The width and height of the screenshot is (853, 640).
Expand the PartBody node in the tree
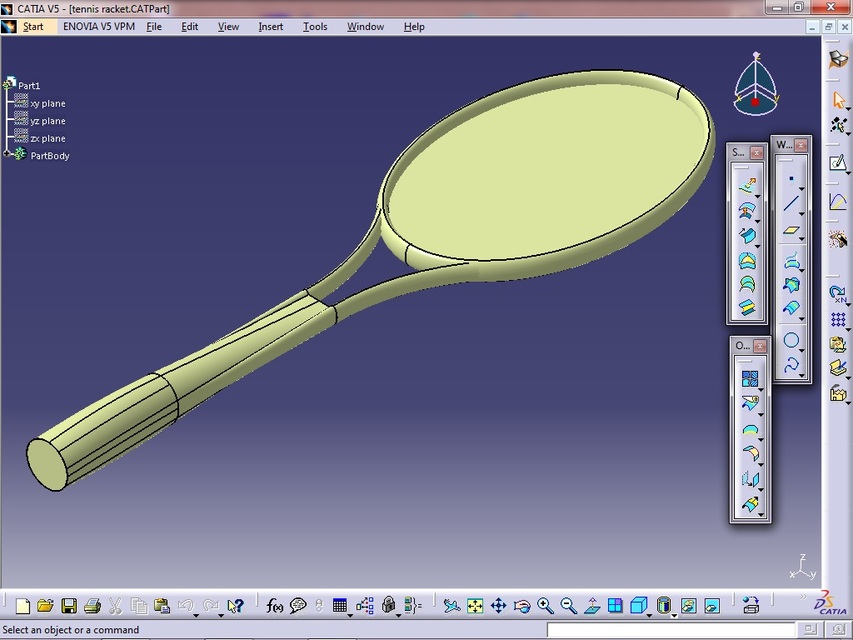[8, 155]
